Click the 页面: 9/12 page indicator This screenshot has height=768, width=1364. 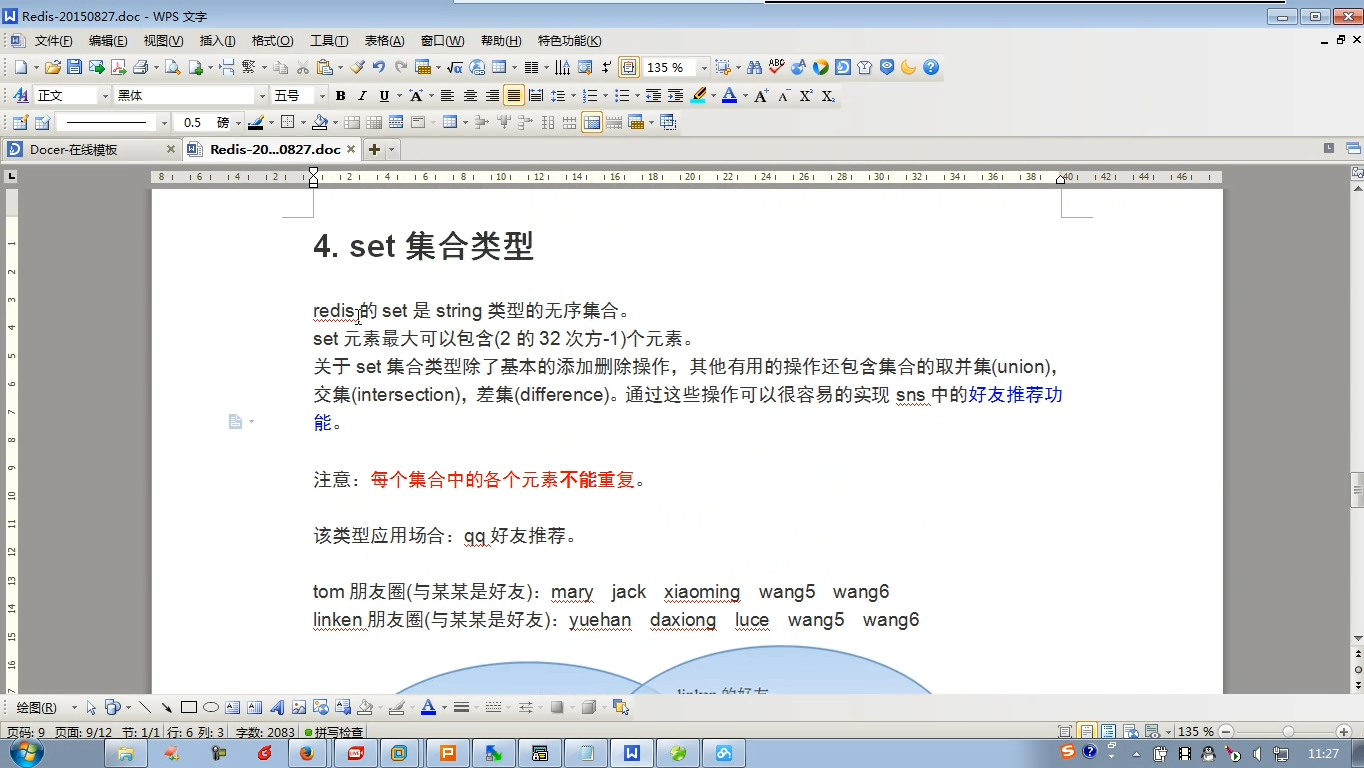pyautogui.click(x=82, y=733)
